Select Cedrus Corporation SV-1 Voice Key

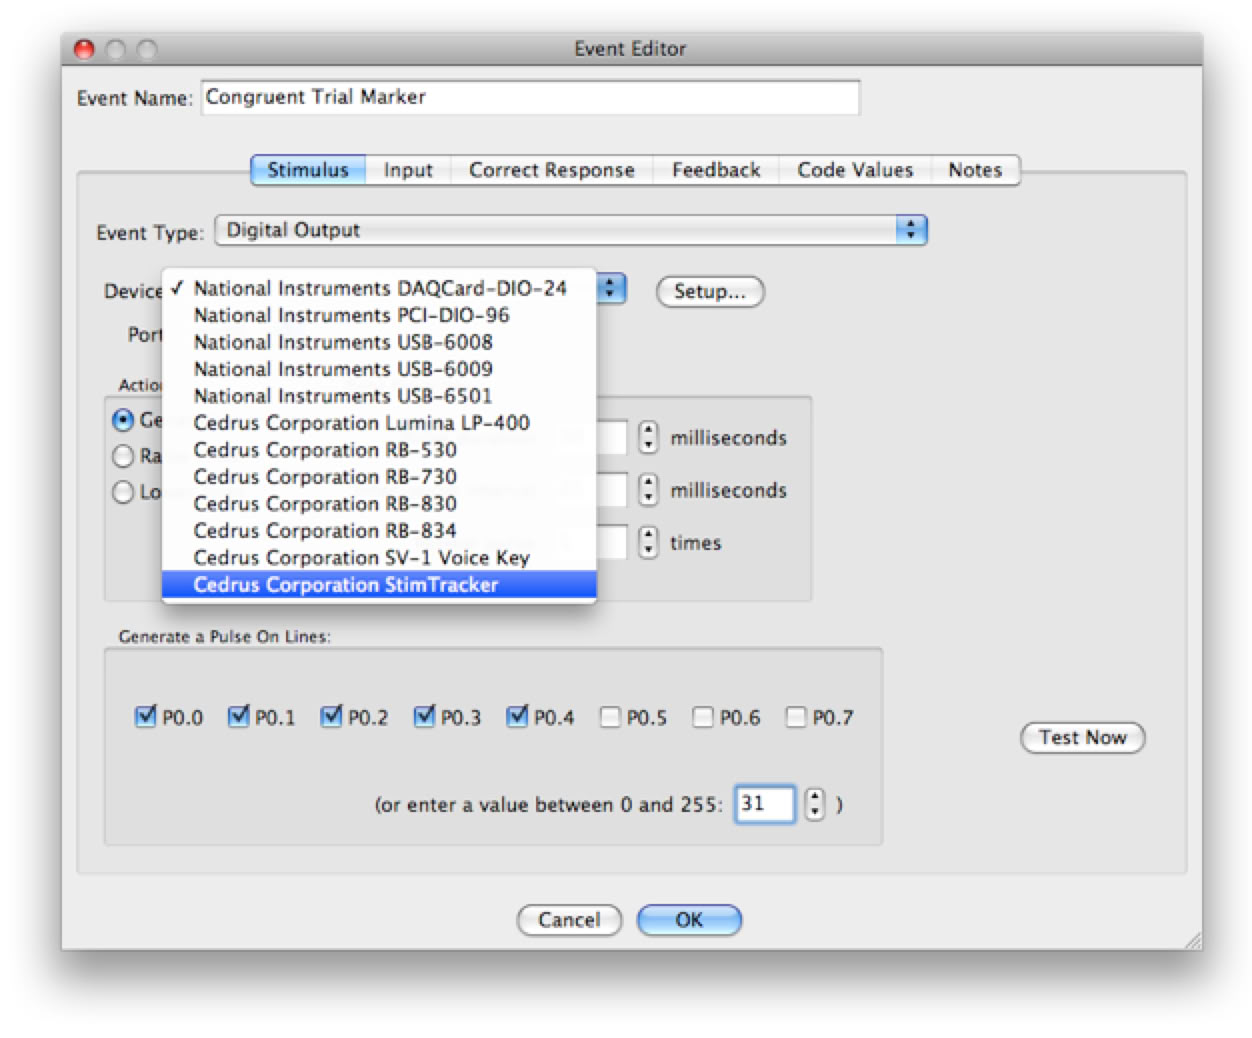361,558
